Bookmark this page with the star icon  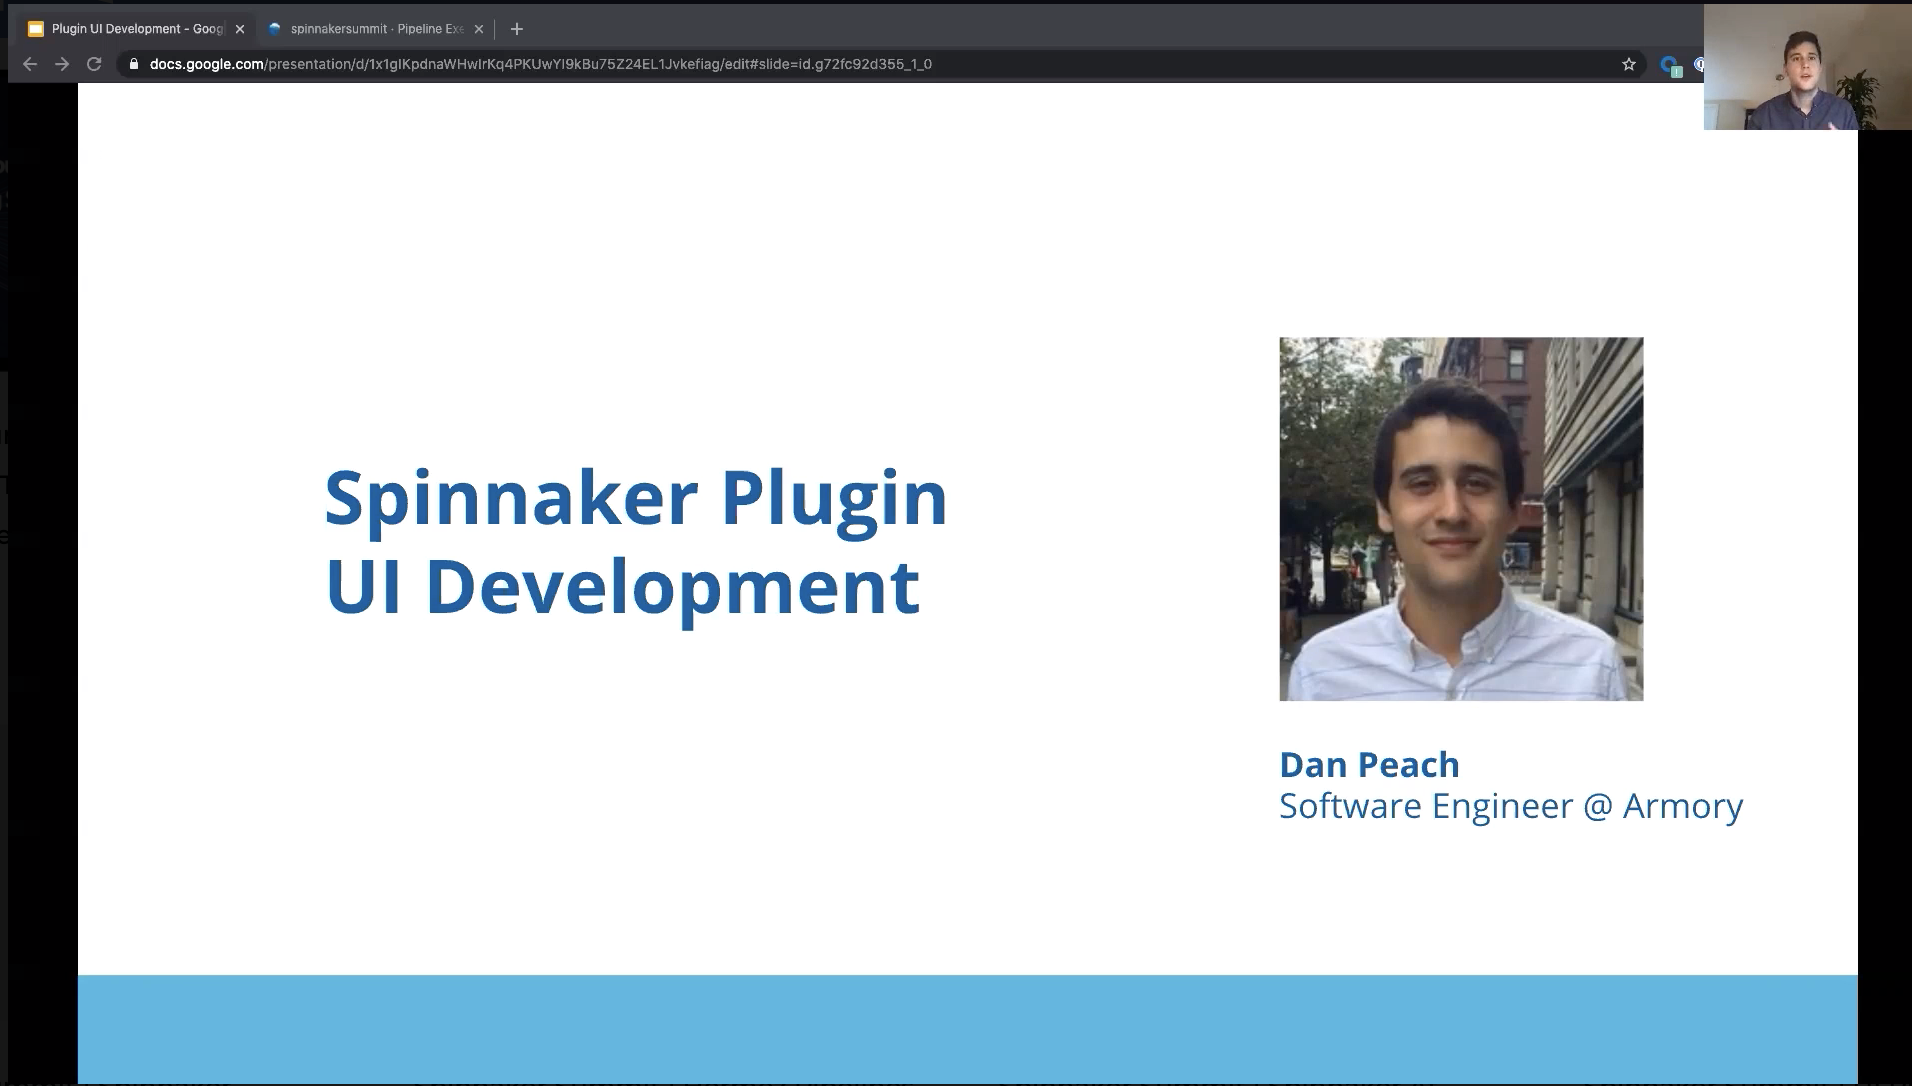[x=1629, y=64]
